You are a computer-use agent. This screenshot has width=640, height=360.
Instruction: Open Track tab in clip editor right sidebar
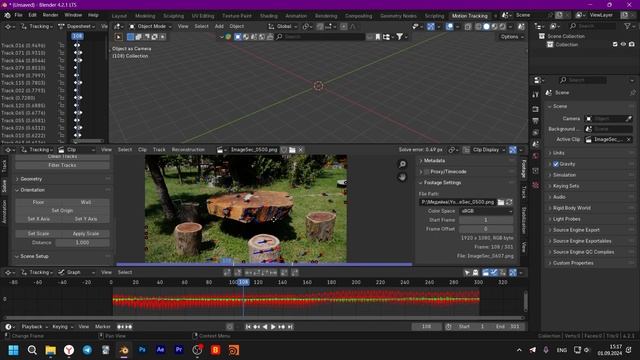[524, 191]
